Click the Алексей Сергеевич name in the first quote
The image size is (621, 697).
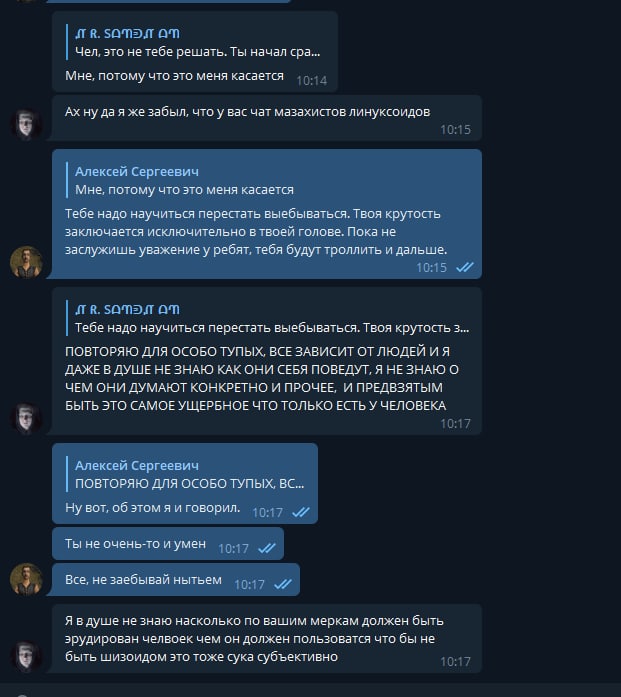click(137, 172)
